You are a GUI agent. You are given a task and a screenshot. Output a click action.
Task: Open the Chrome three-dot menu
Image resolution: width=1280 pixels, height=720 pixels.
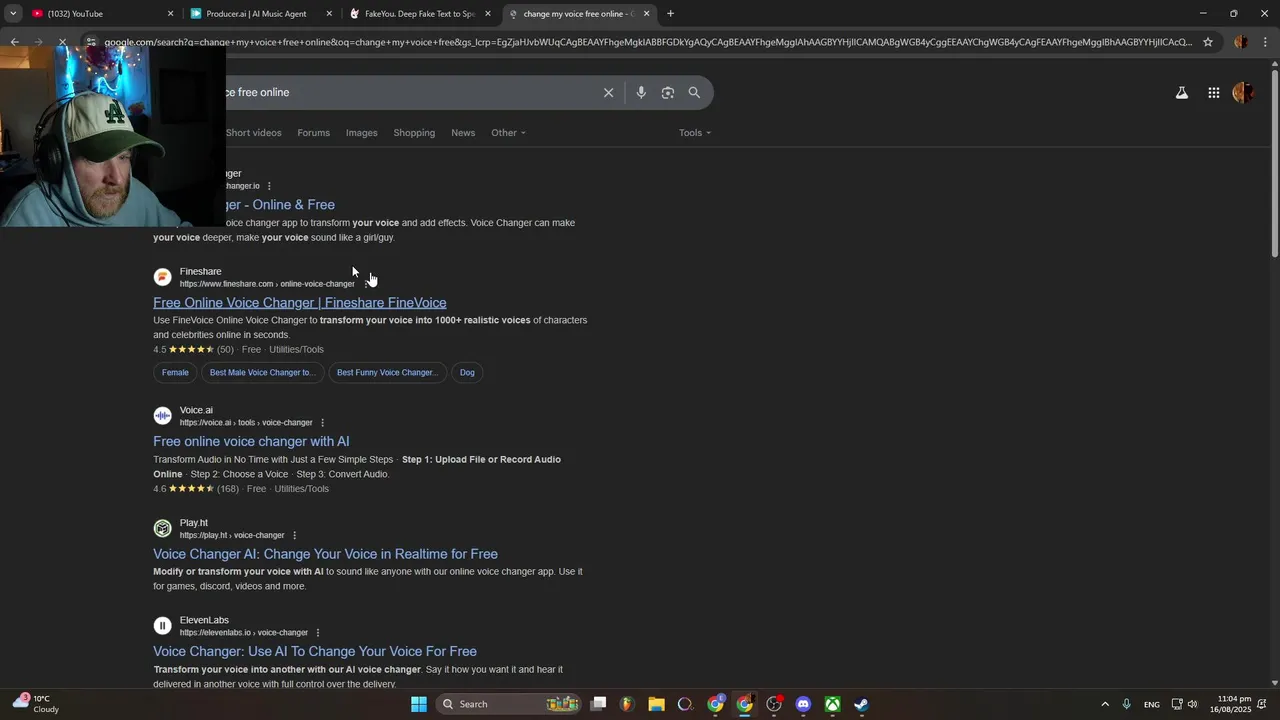pos(1265,42)
